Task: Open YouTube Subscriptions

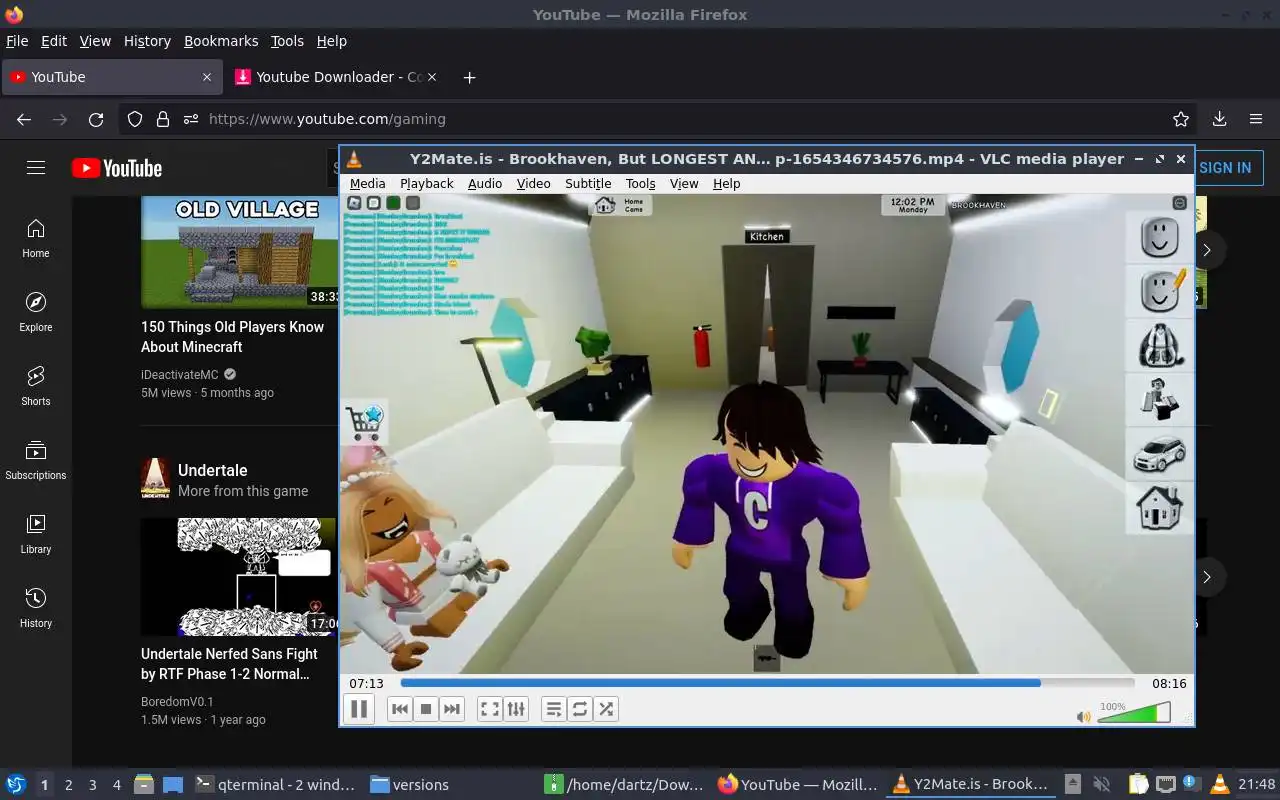Action: (36, 460)
